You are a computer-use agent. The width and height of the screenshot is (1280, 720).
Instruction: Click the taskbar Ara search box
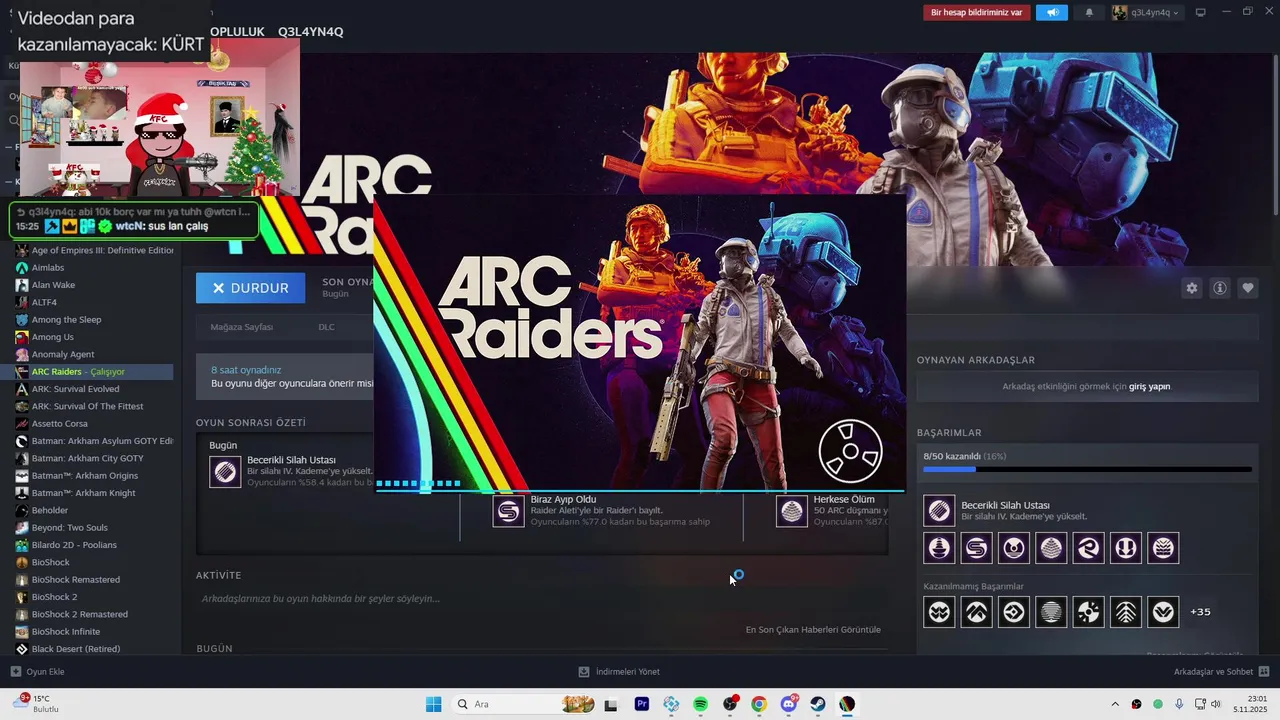(524, 704)
